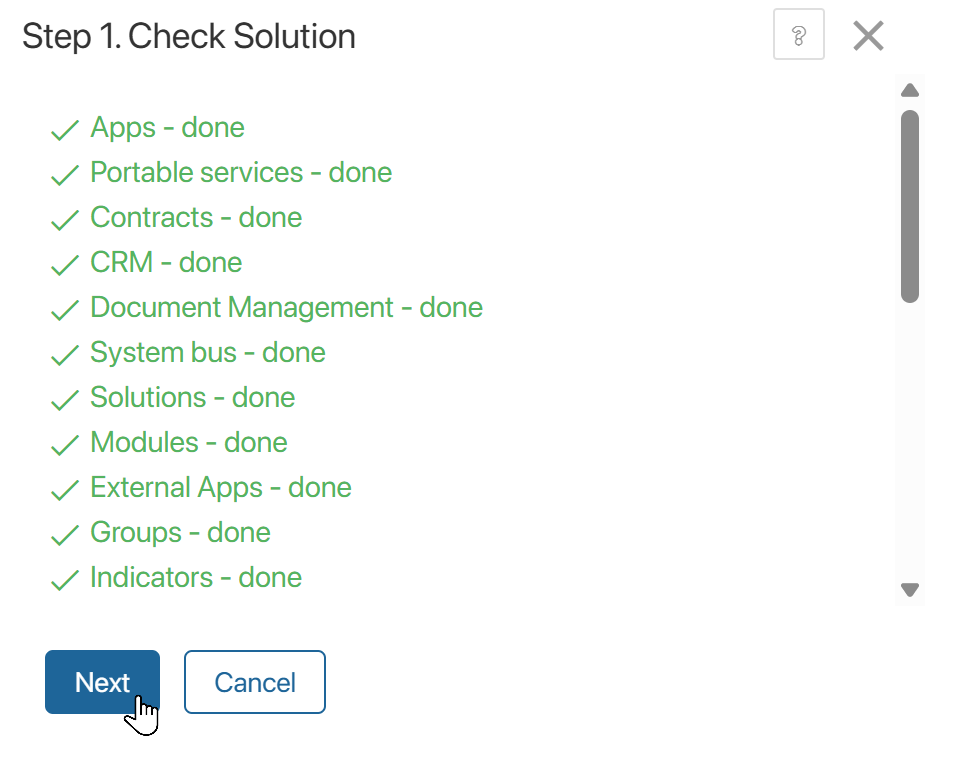Select the External Apps - done entry

(x=220, y=489)
